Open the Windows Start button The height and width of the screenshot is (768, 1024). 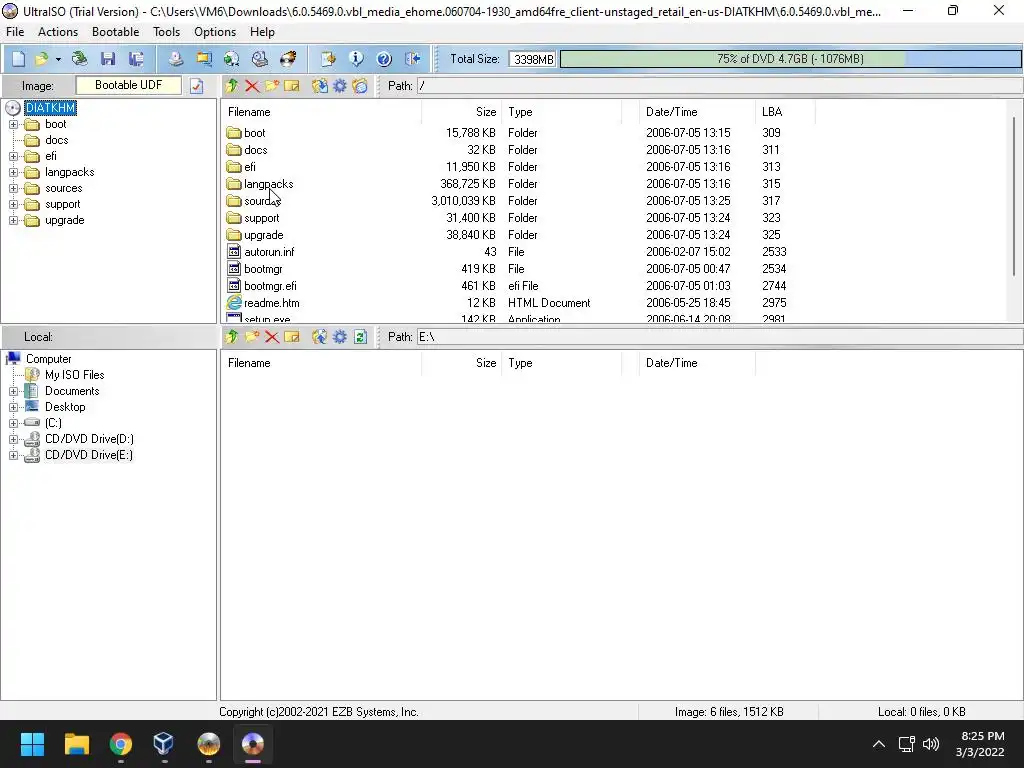click(x=32, y=744)
